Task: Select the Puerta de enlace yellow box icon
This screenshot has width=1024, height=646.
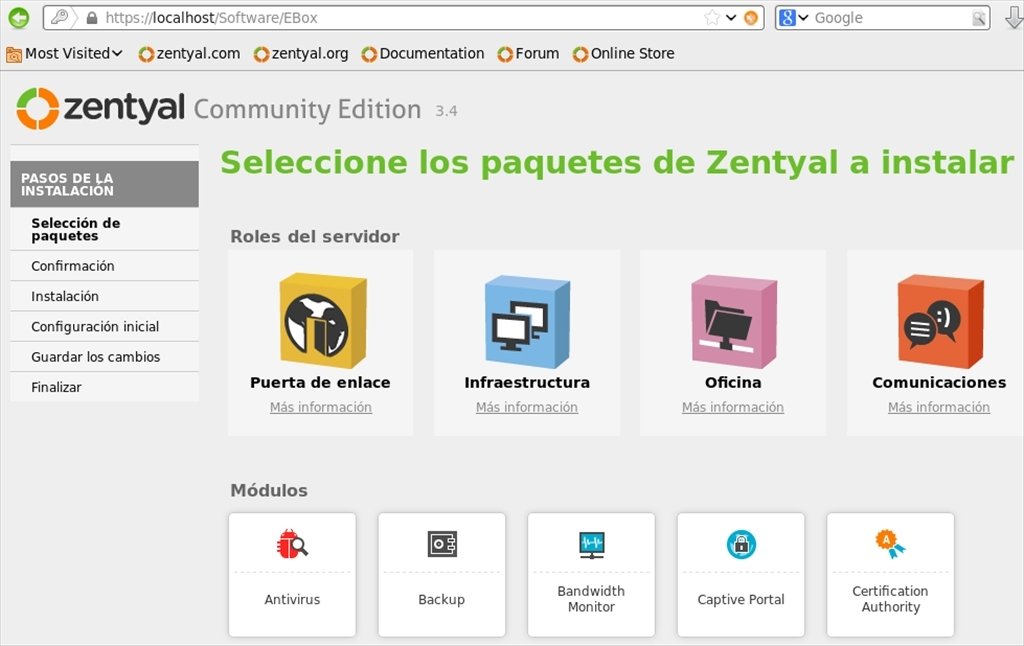Action: pyautogui.click(x=323, y=321)
